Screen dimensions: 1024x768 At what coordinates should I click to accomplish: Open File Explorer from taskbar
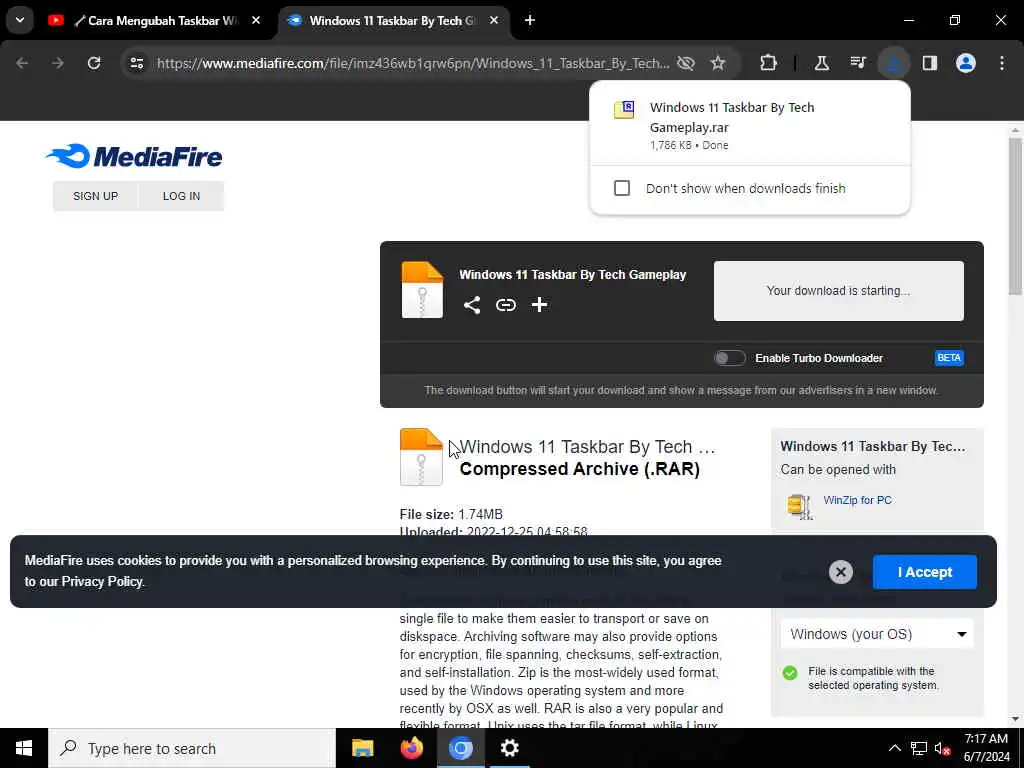click(362, 748)
